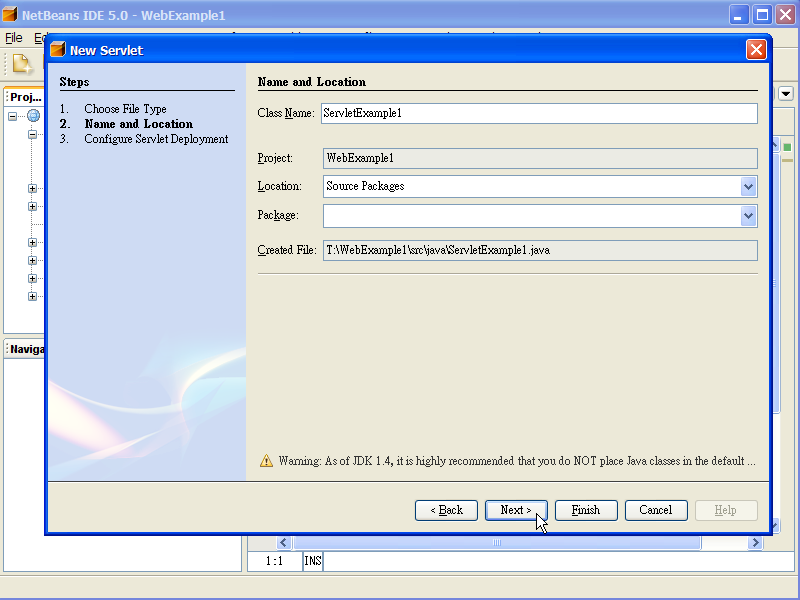Image resolution: width=800 pixels, height=600 pixels.
Task: Click the editor horizontal scrollbar right arrow
Action: click(755, 542)
